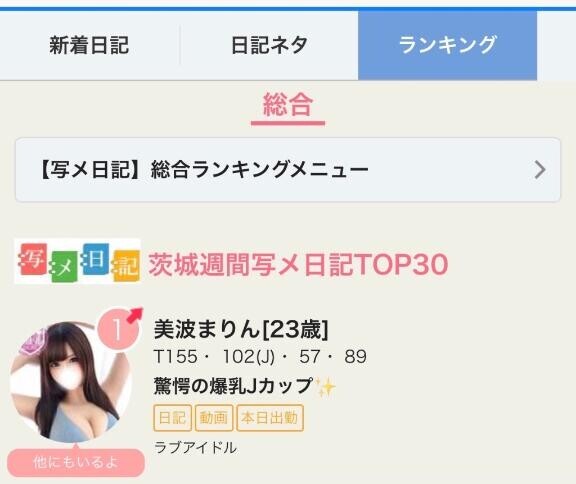576x484 pixels.
Task: Open the ラブアイドル shop link
Action: coord(195,448)
